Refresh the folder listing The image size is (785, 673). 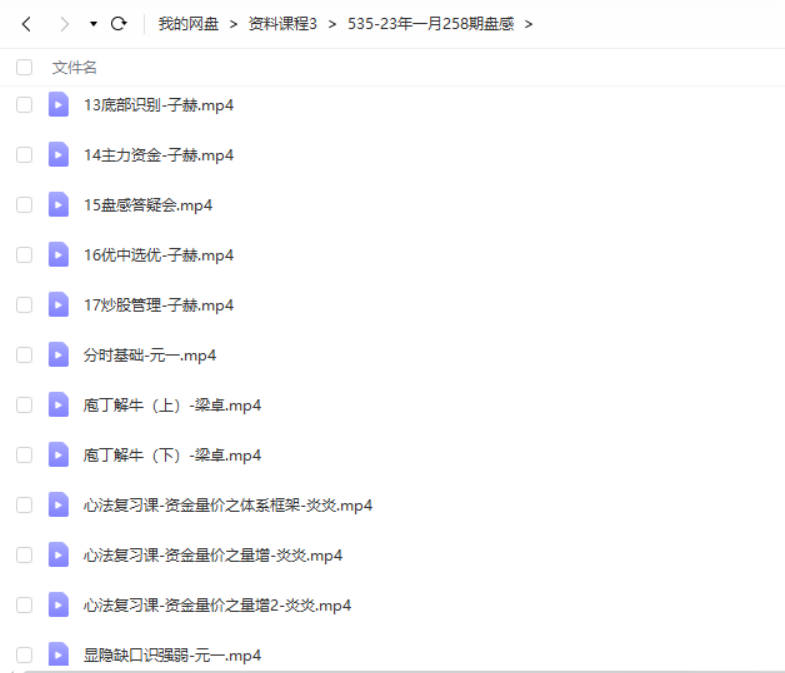(119, 24)
